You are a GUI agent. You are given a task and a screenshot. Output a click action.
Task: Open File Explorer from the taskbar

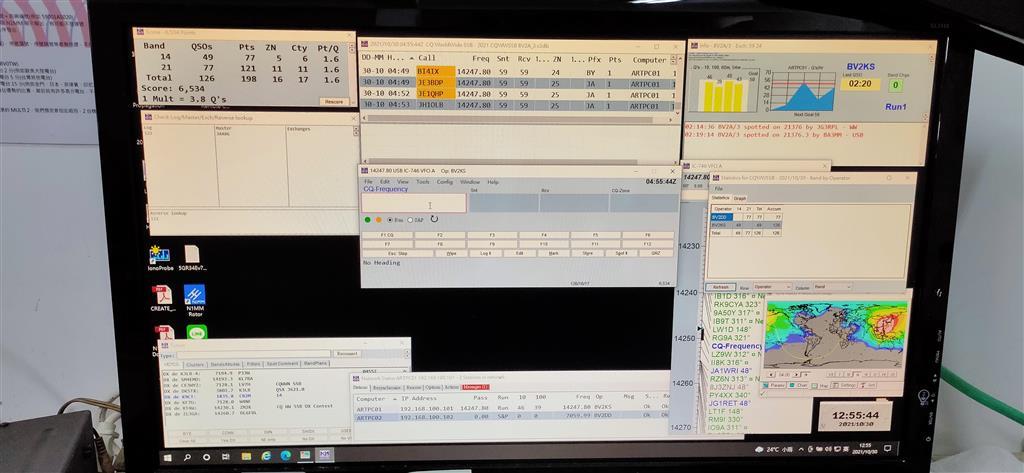coord(246,456)
